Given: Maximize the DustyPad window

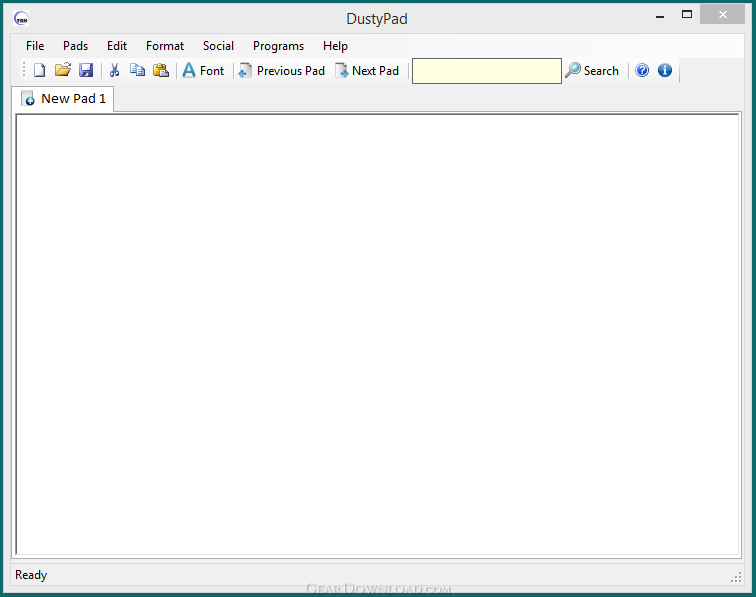Looking at the screenshot, I should click(x=687, y=15).
